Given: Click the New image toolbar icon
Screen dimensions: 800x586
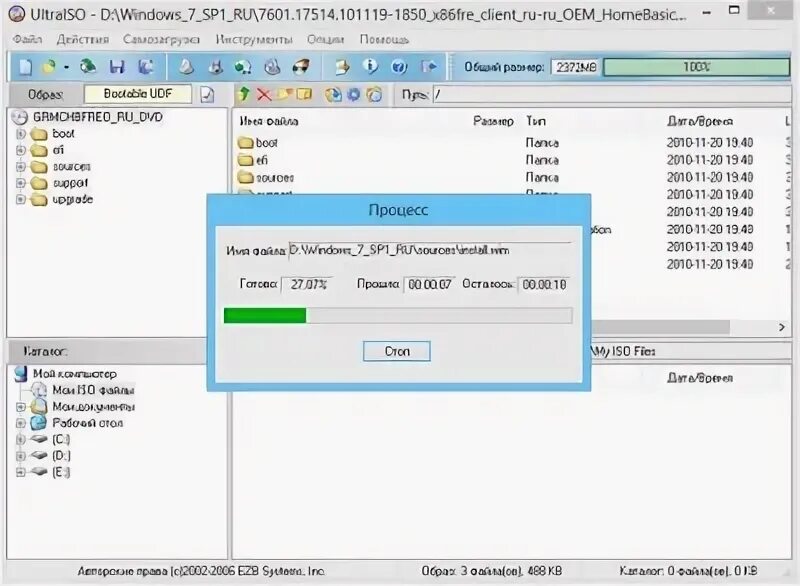Looking at the screenshot, I should tap(26, 67).
